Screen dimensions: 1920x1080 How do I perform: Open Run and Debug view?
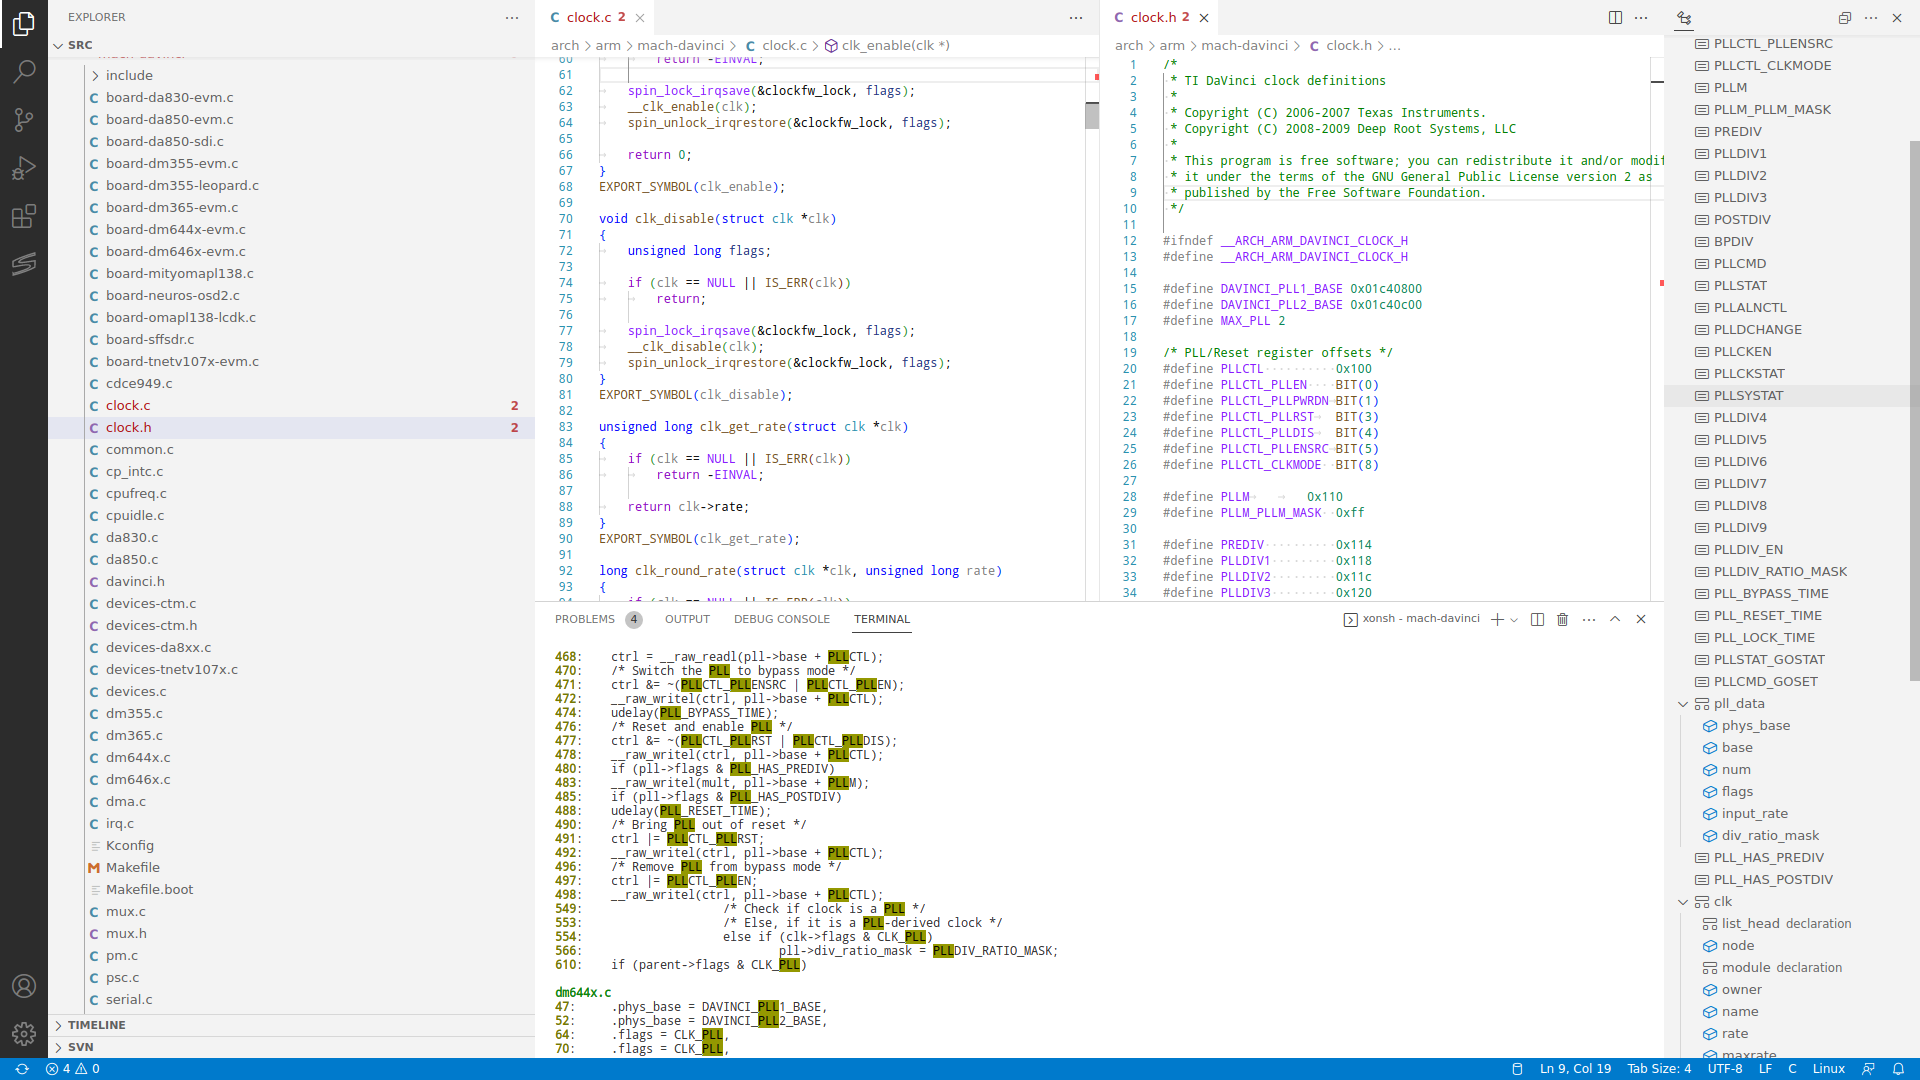pyautogui.click(x=24, y=168)
